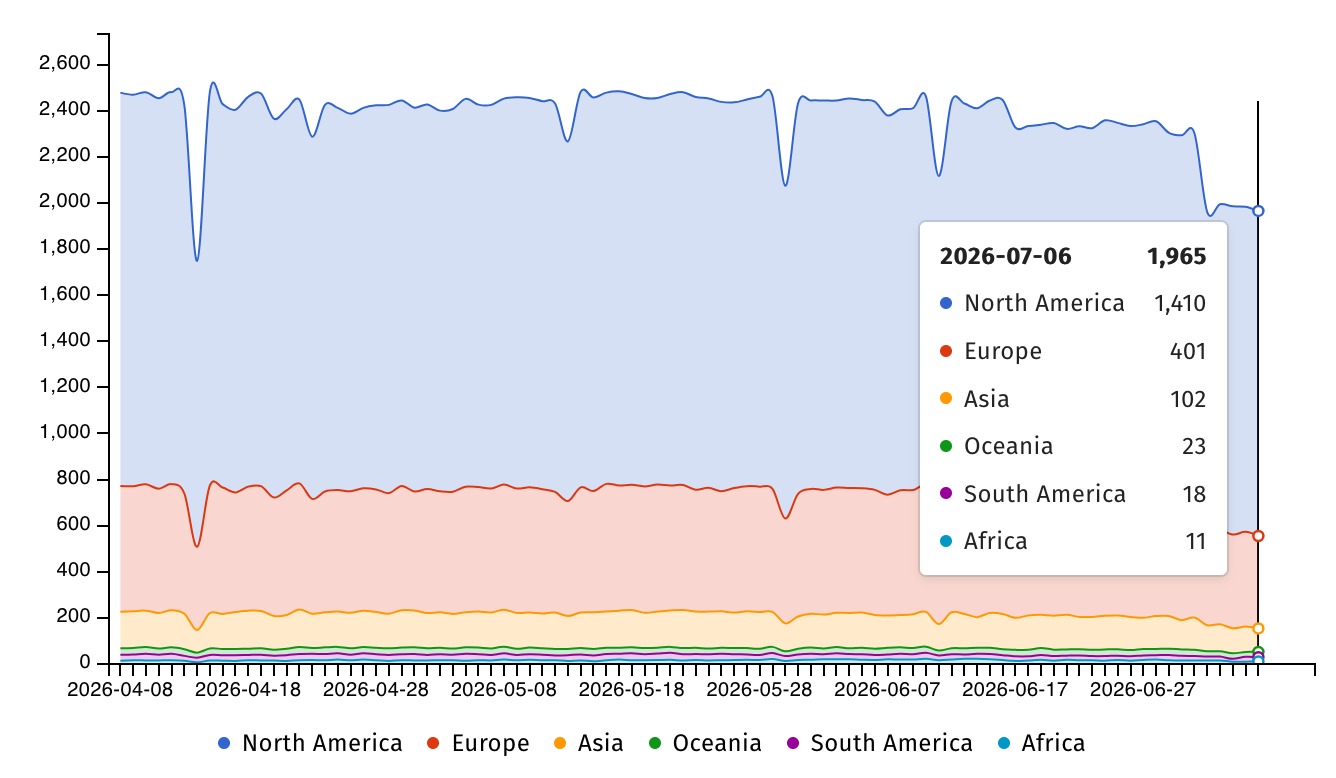The width and height of the screenshot is (1336, 778).
Task: Click the blue total data point marker
Action: click(1258, 211)
